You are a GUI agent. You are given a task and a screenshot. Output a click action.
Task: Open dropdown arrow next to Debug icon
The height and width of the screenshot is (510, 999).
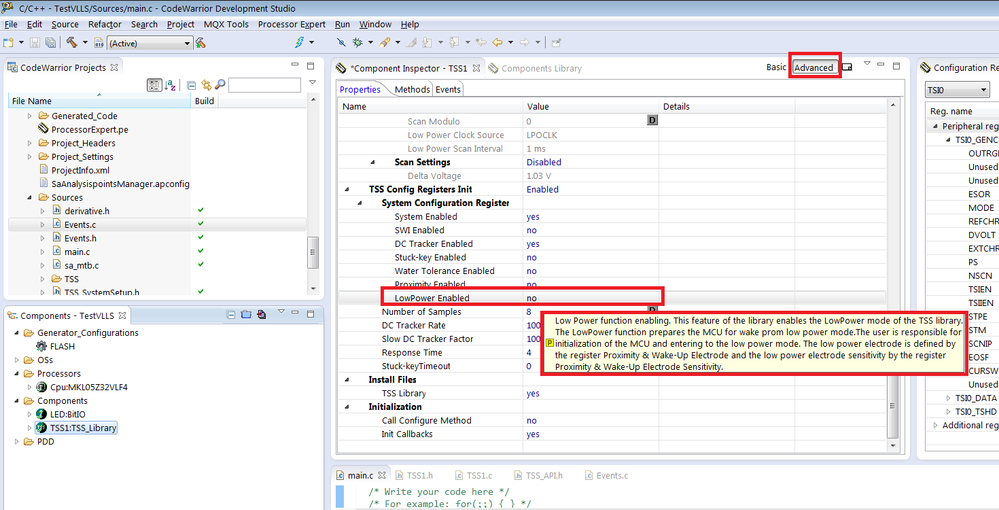pos(370,43)
